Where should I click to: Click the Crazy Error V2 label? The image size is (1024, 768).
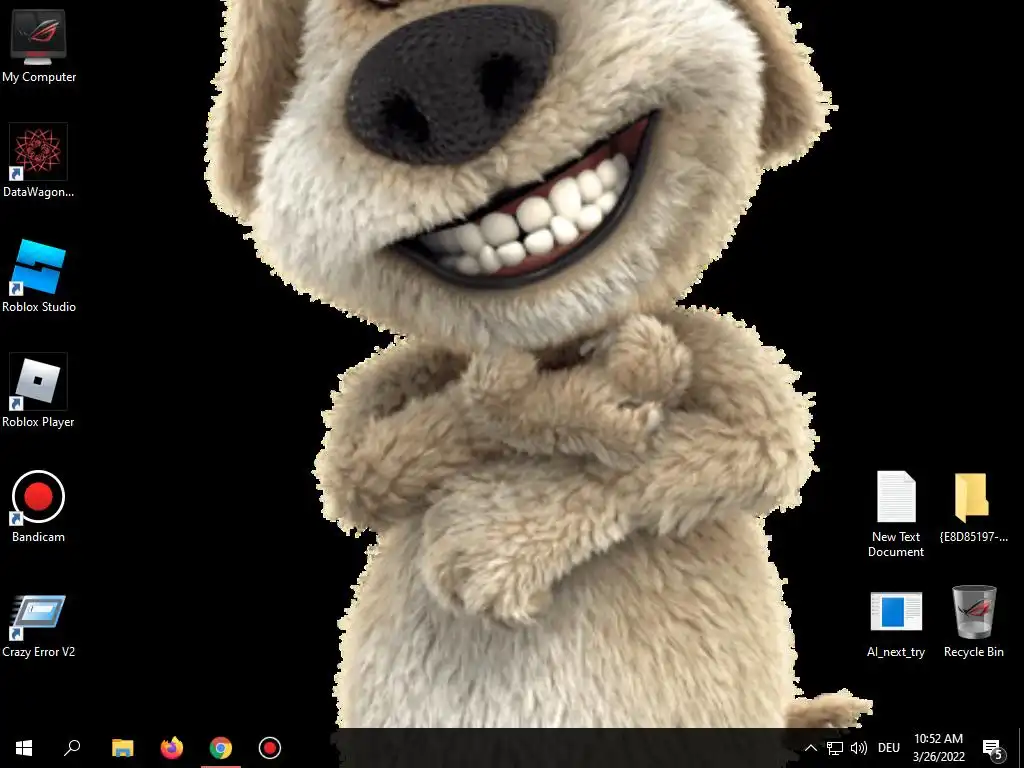point(39,652)
